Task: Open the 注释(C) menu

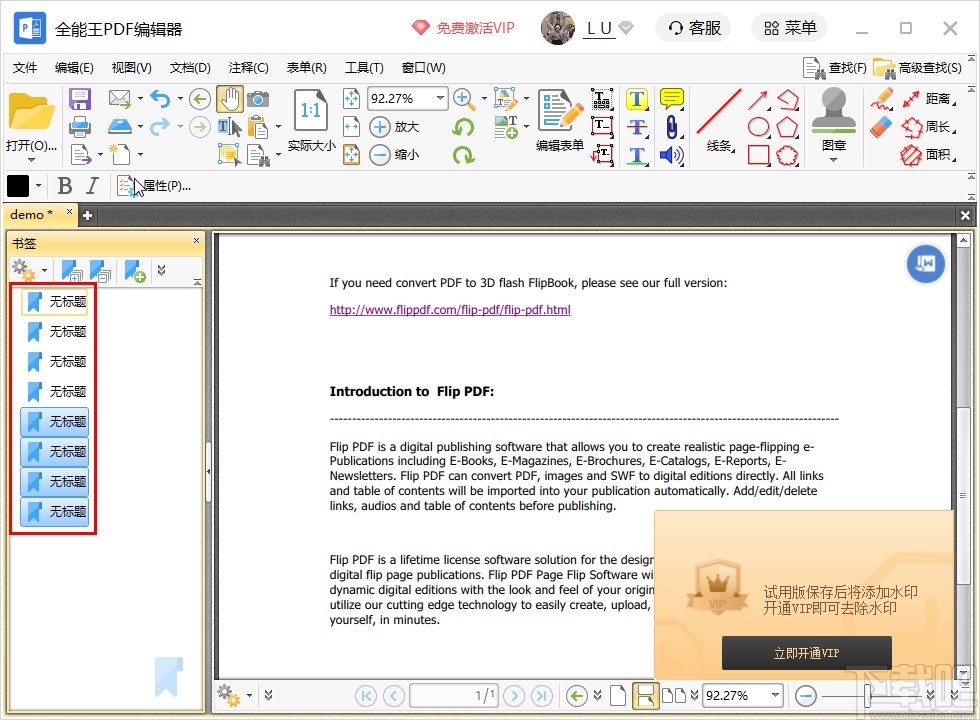Action: point(248,68)
